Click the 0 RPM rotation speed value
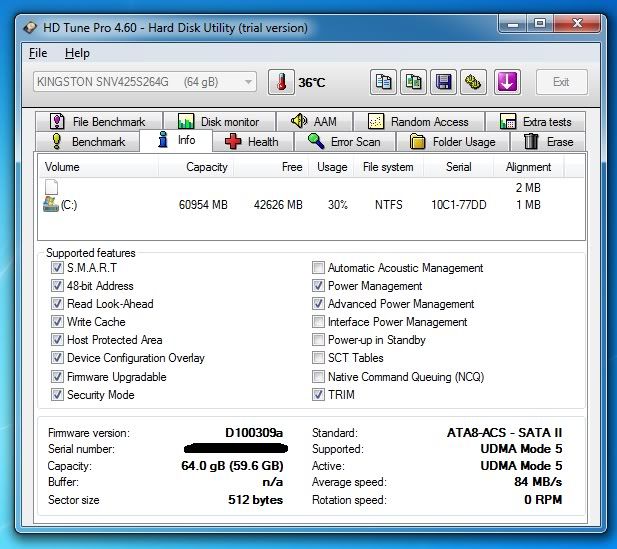Screen dimensions: 617x549 coord(543,500)
